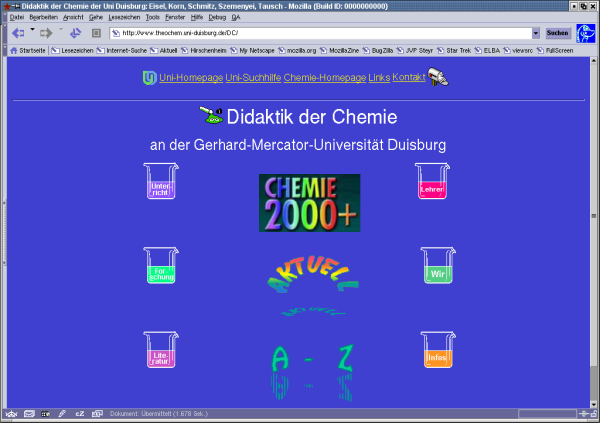This screenshot has height=423, width=600.
Task: Open the JVP Steyr bookmark
Action: (415, 51)
